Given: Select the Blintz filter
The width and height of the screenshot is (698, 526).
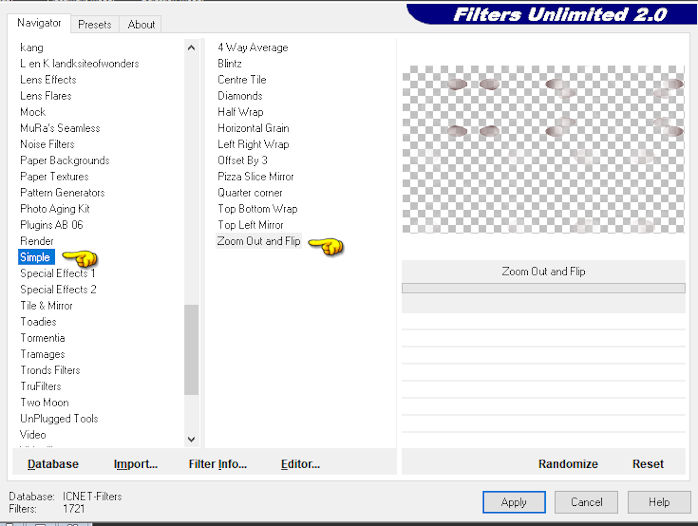Looking at the screenshot, I should click(230, 64).
